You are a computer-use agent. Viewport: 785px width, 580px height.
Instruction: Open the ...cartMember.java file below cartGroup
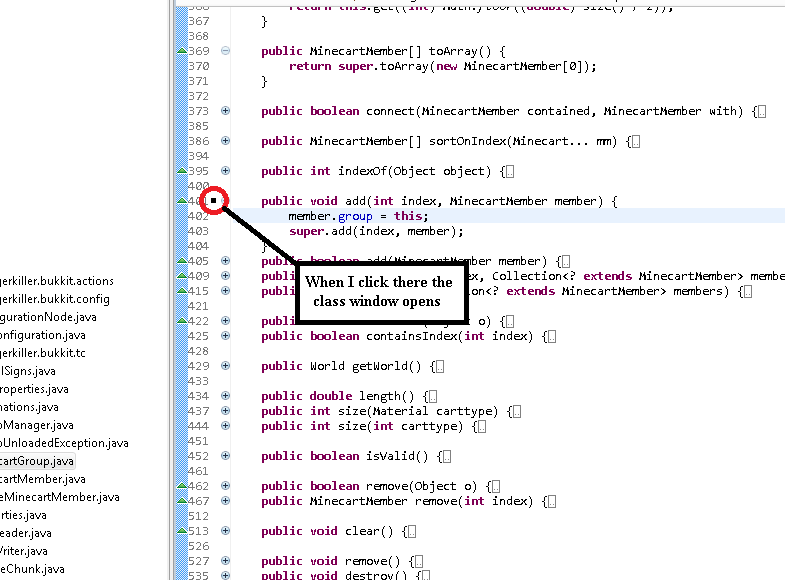click(43, 479)
